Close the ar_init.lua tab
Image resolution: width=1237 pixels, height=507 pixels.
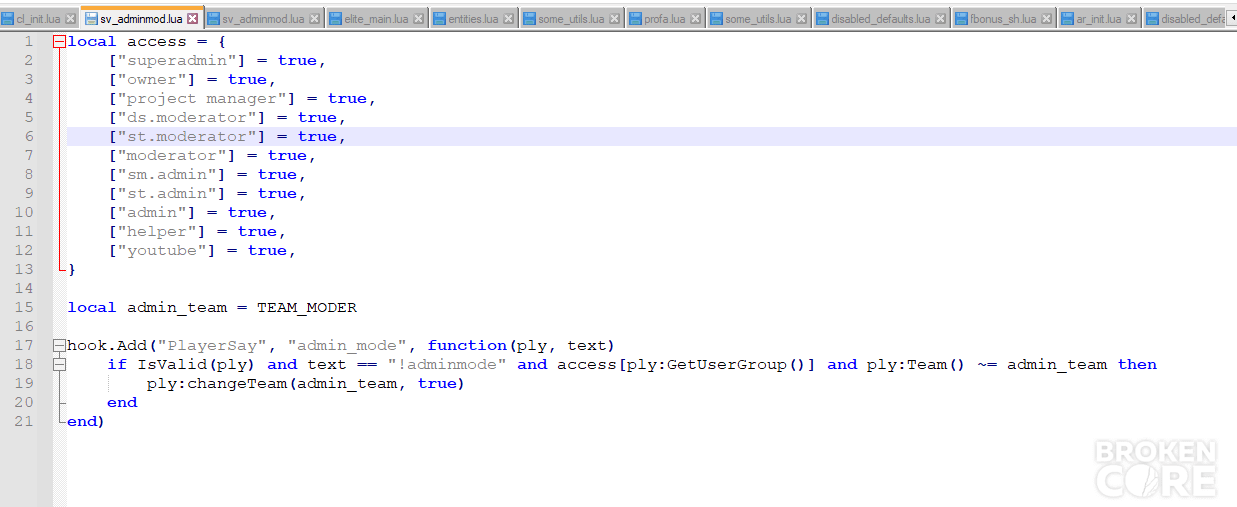[1131, 20]
